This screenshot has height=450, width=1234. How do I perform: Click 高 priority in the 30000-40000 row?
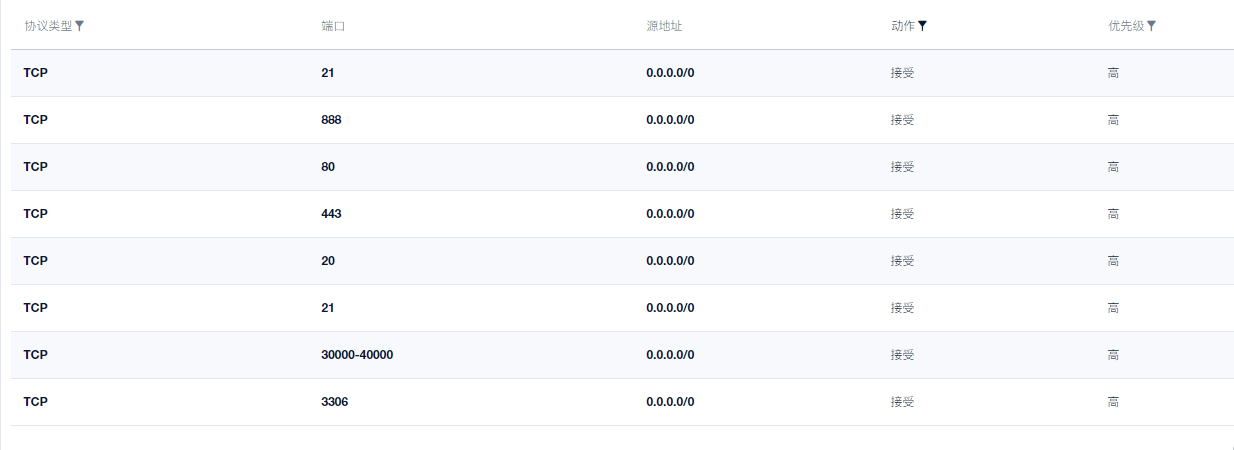click(x=1113, y=355)
